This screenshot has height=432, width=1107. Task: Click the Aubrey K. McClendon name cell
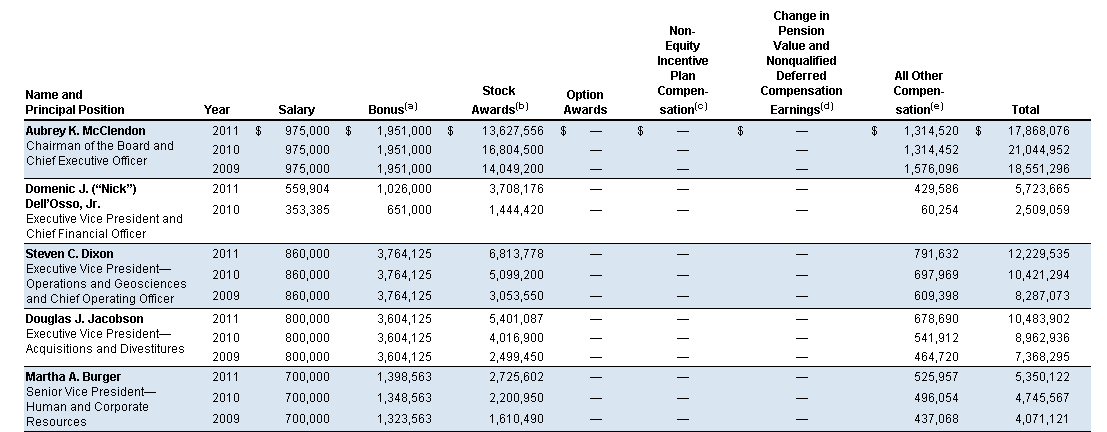pyautogui.click(x=85, y=131)
